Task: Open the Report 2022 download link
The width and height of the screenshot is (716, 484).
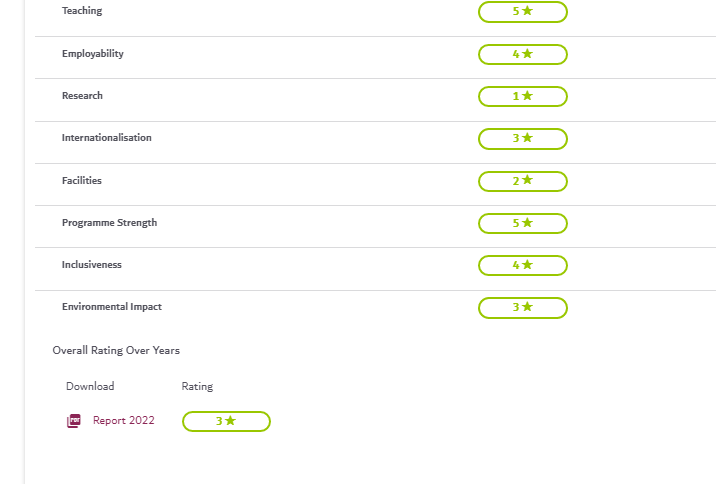Action: tap(124, 421)
